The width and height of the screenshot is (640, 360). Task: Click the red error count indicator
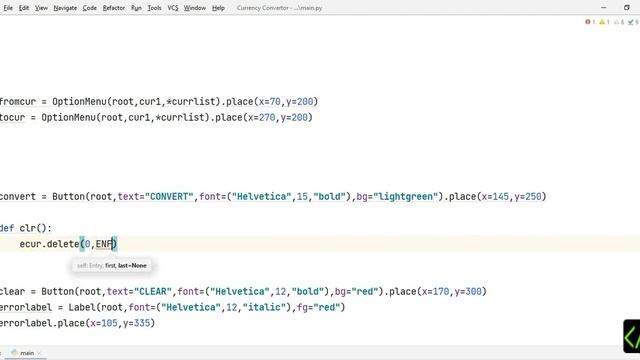(x=590, y=22)
